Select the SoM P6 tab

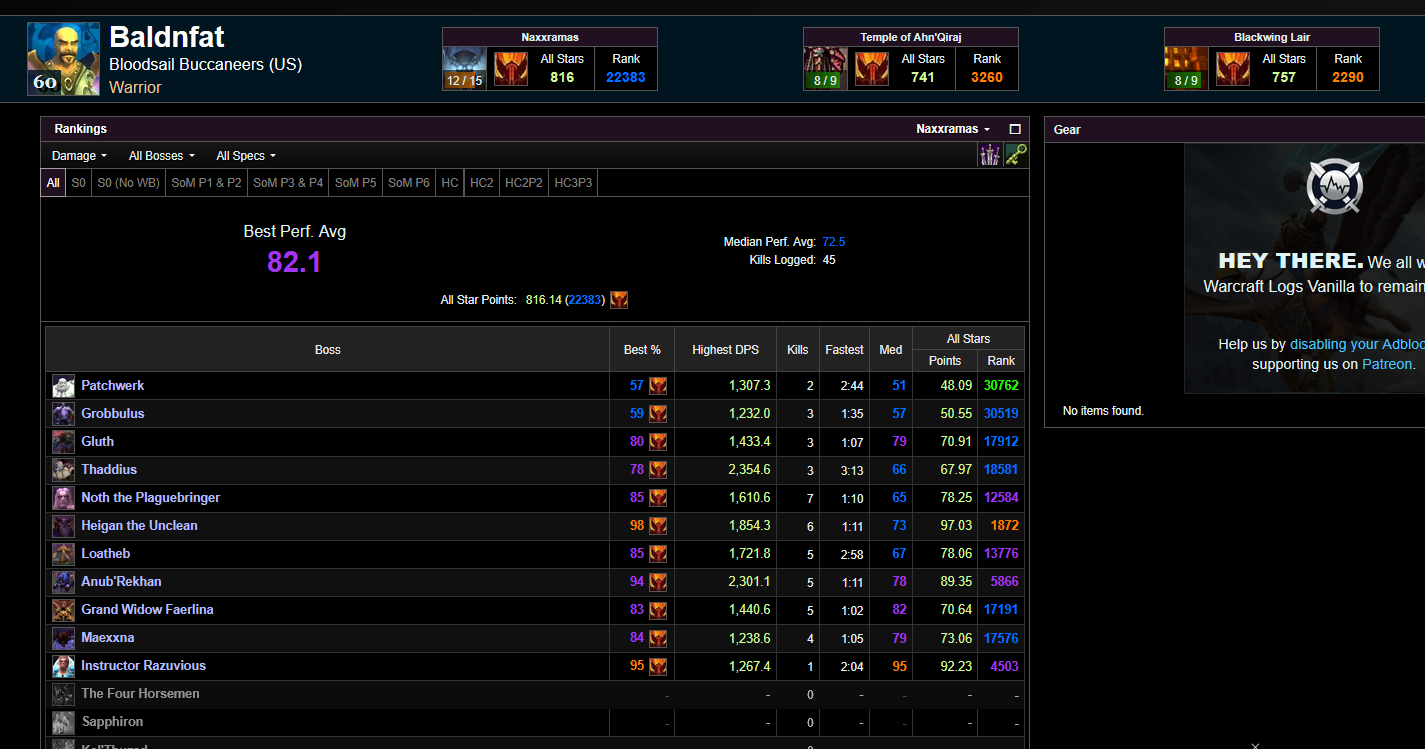point(409,183)
